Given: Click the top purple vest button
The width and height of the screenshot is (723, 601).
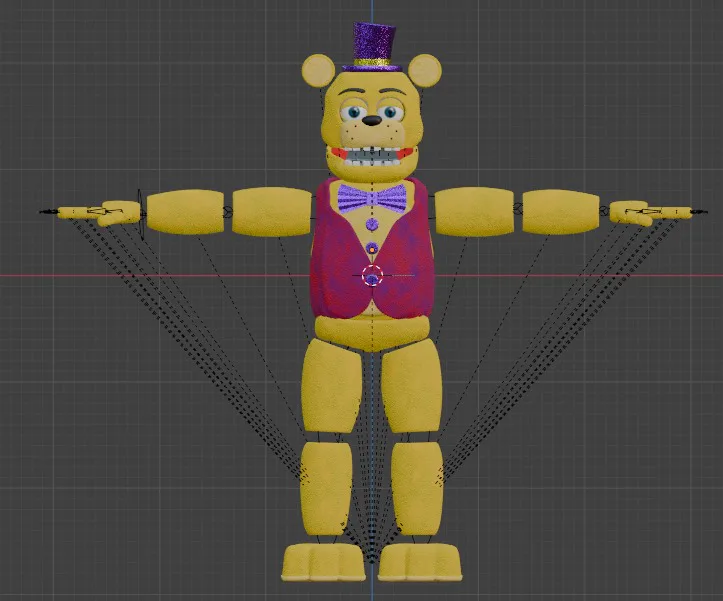Looking at the screenshot, I should (372, 225).
